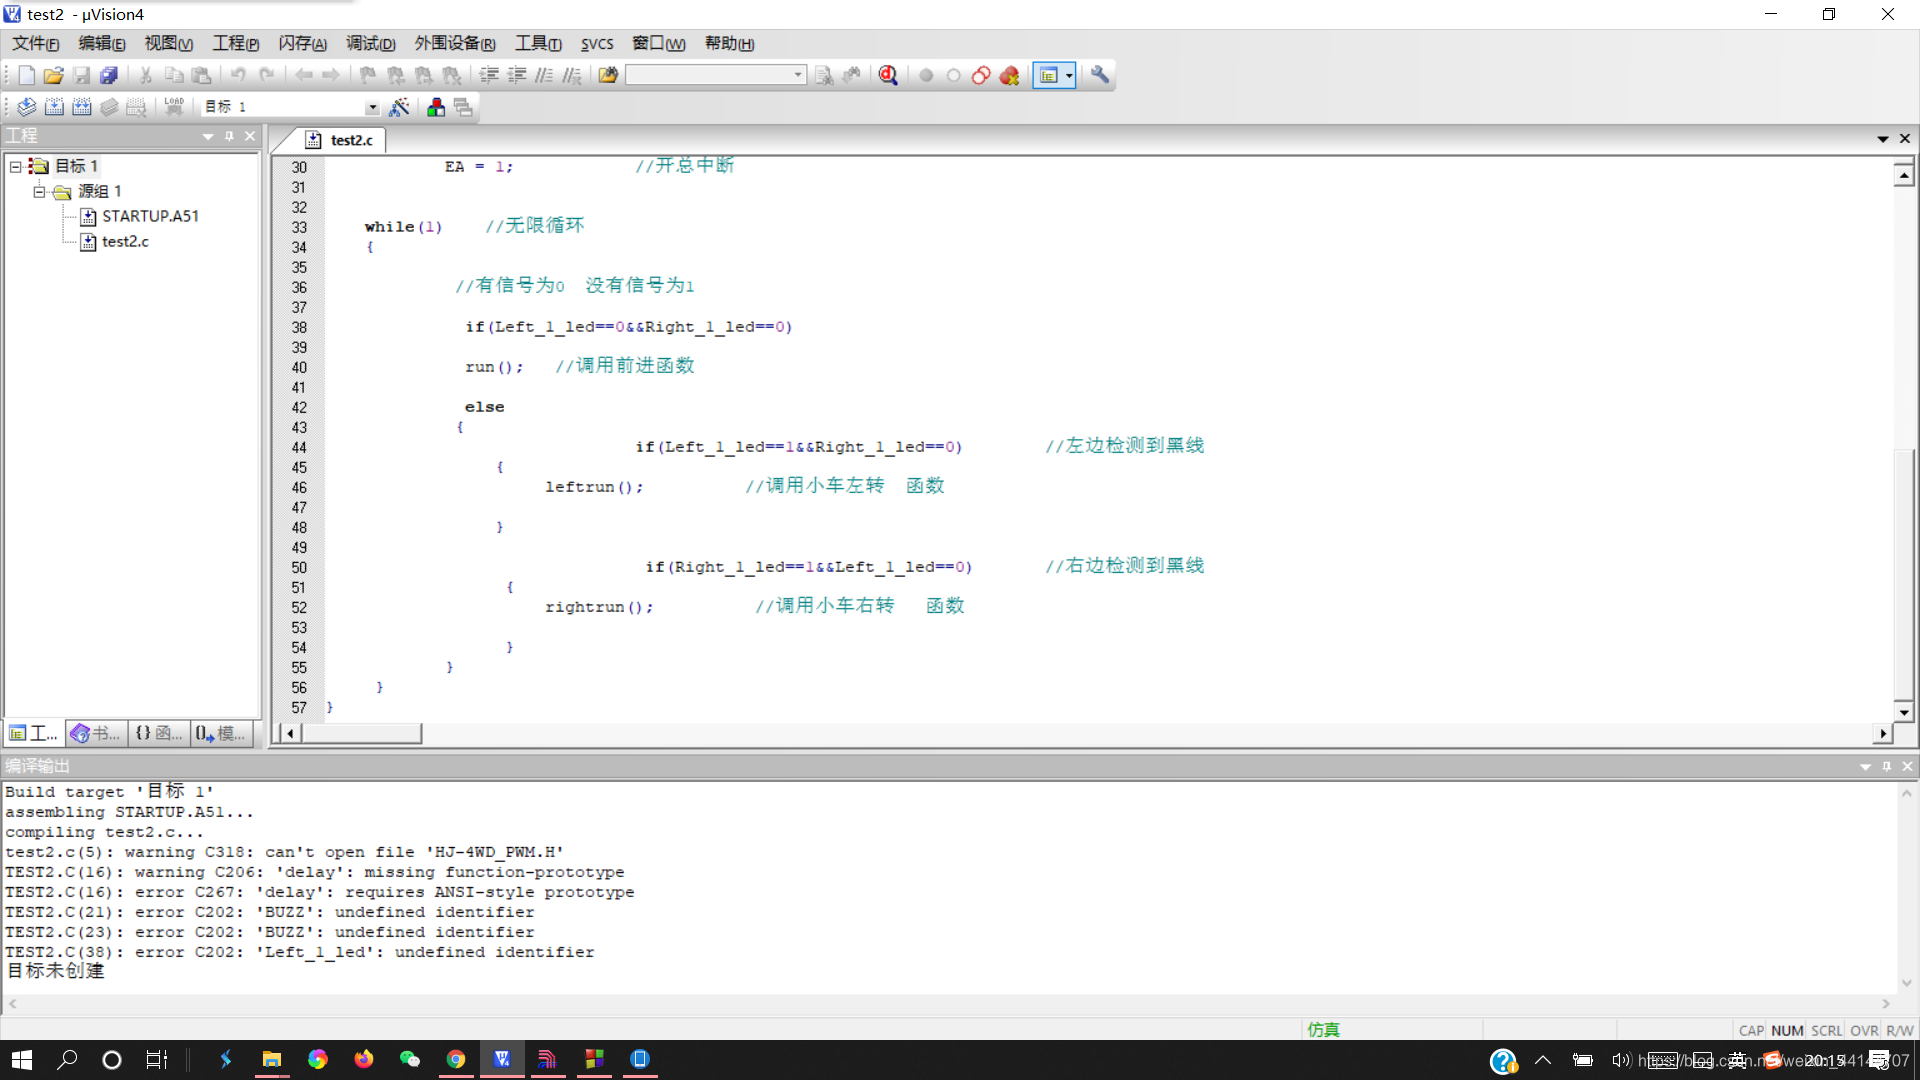Open STARTUP.A51 in project tree
The width and height of the screenshot is (1920, 1080).
tap(150, 216)
